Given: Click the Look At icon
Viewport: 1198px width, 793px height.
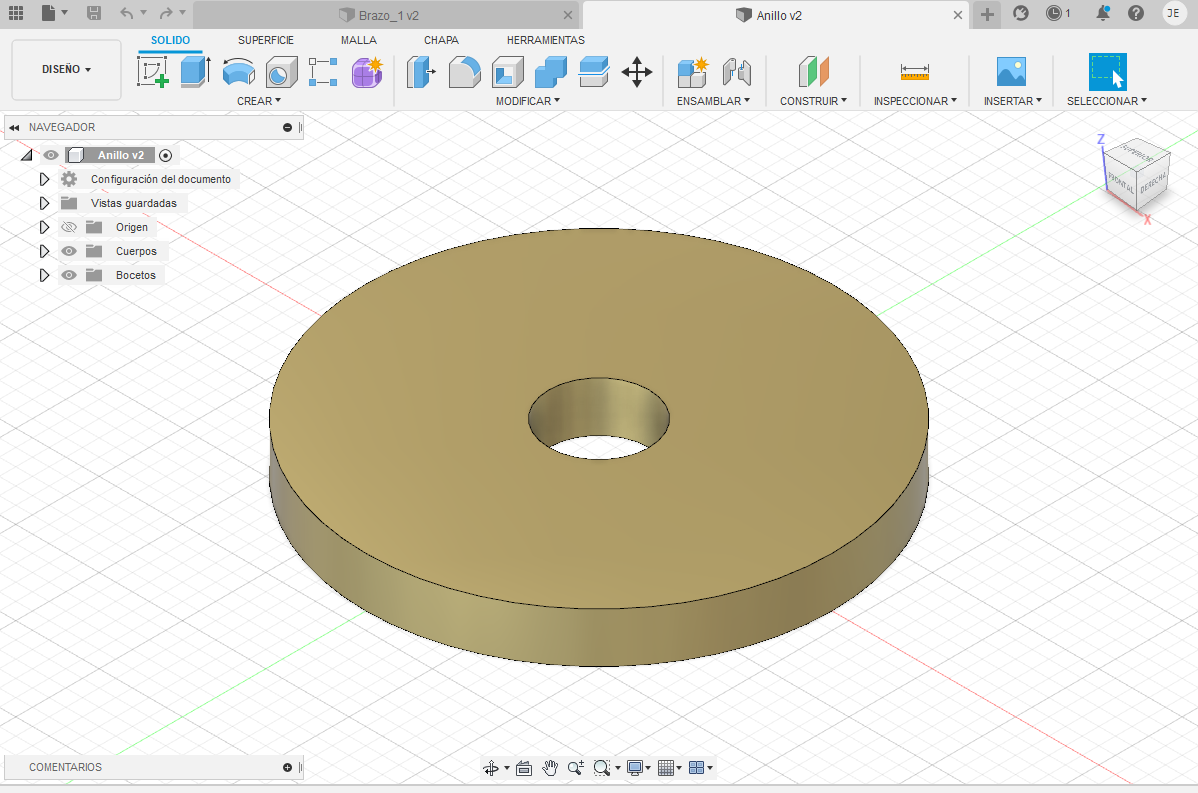Looking at the screenshot, I should [524, 768].
